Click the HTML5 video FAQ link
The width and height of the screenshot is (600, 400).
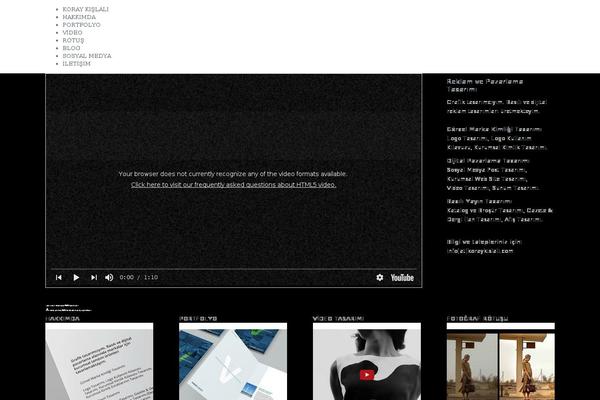pyautogui.click(x=233, y=184)
